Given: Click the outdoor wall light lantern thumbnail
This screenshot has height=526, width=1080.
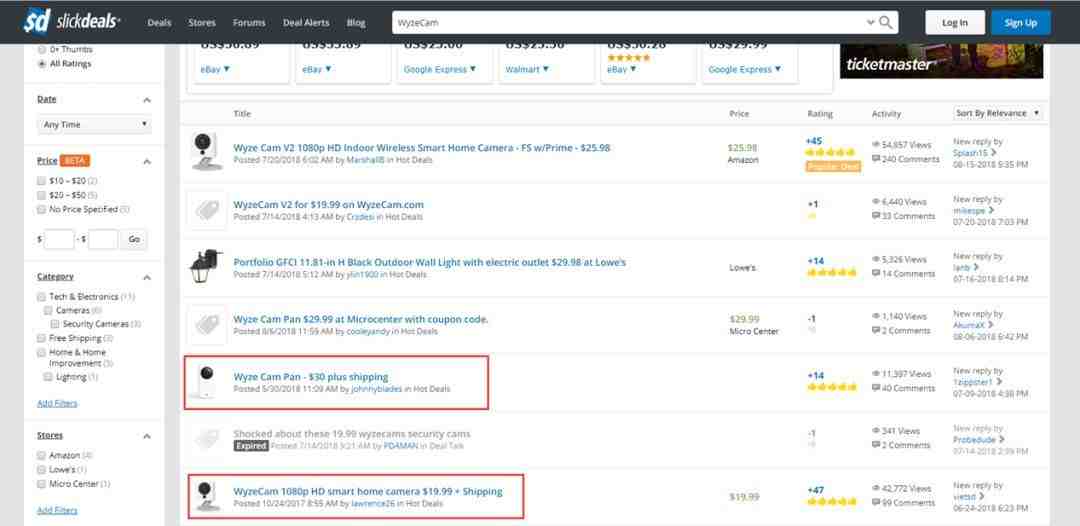Looking at the screenshot, I should (x=206, y=266).
